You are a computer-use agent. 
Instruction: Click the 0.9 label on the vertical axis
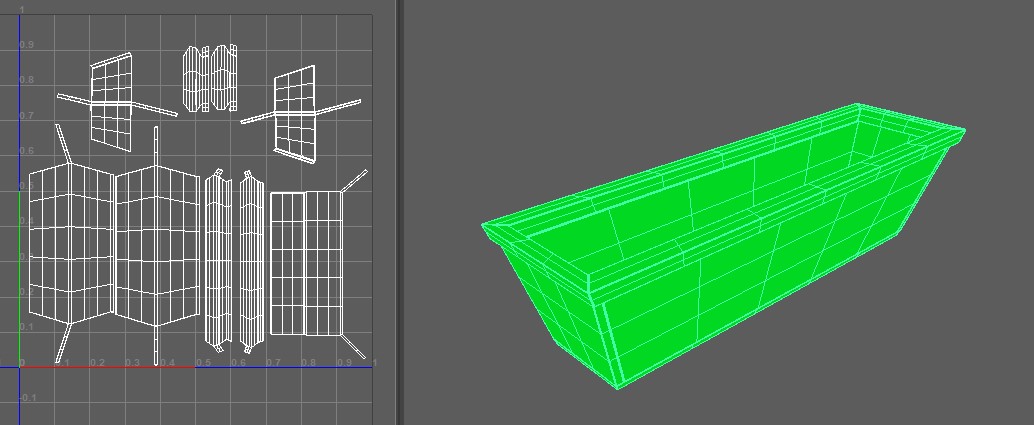pos(28,45)
